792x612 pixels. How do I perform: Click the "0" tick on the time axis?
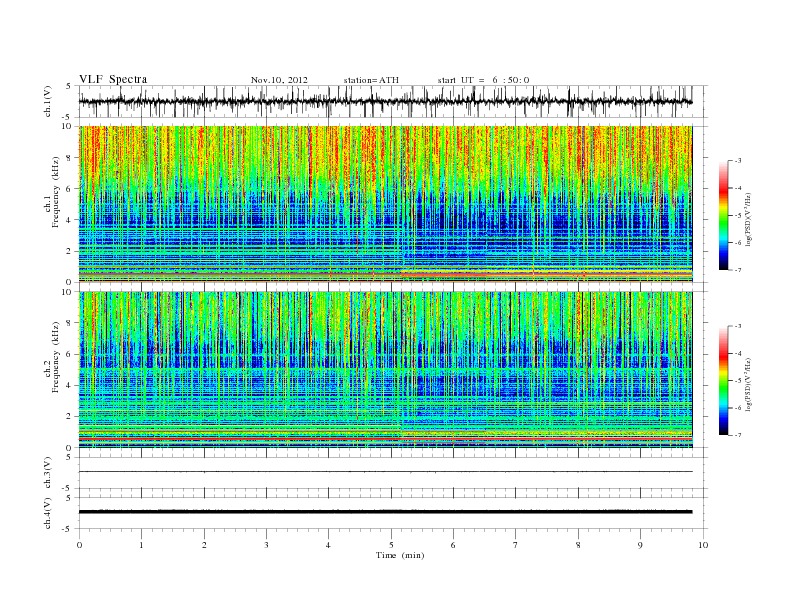(x=79, y=545)
